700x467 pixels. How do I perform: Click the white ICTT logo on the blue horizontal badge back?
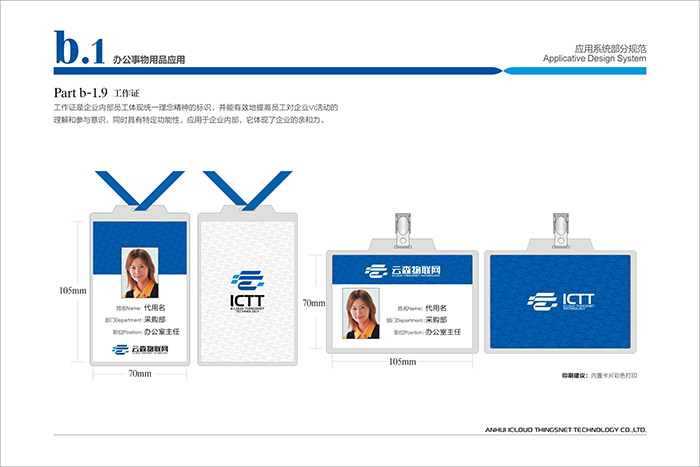[x=560, y=301]
